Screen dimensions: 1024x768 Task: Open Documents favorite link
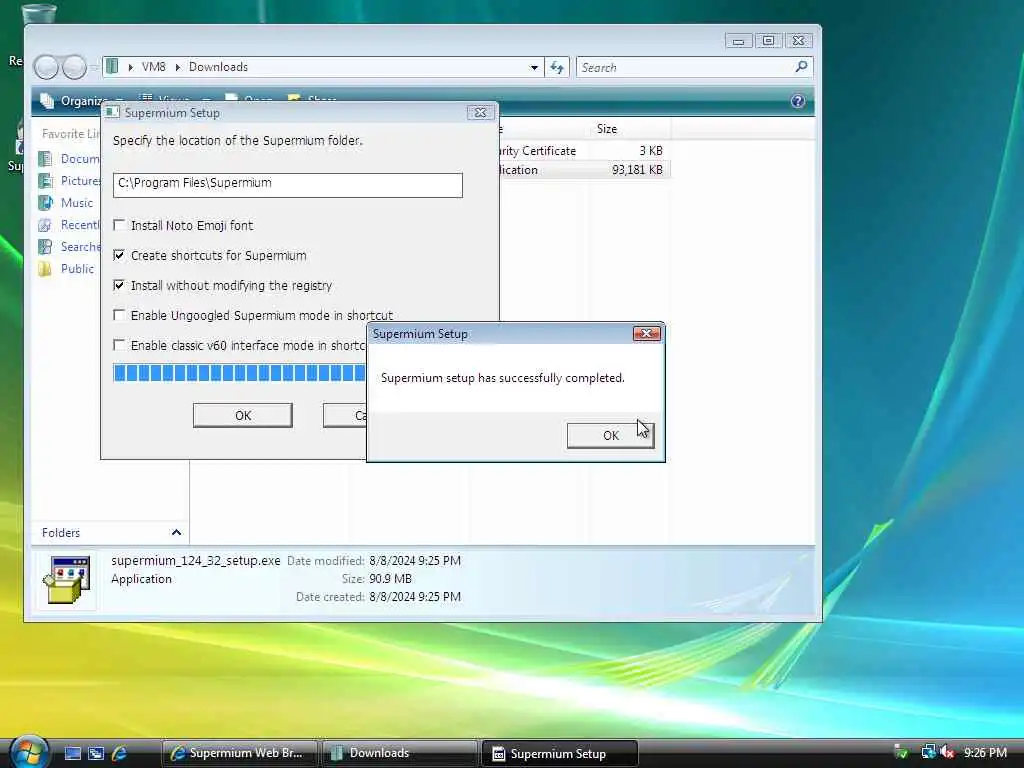(x=80, y=159)
